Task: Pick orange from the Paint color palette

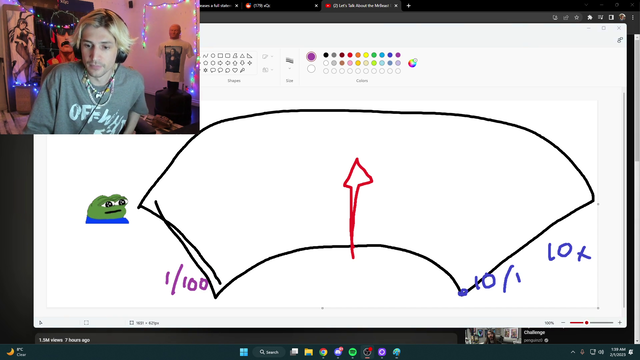Action: (358, 55)
